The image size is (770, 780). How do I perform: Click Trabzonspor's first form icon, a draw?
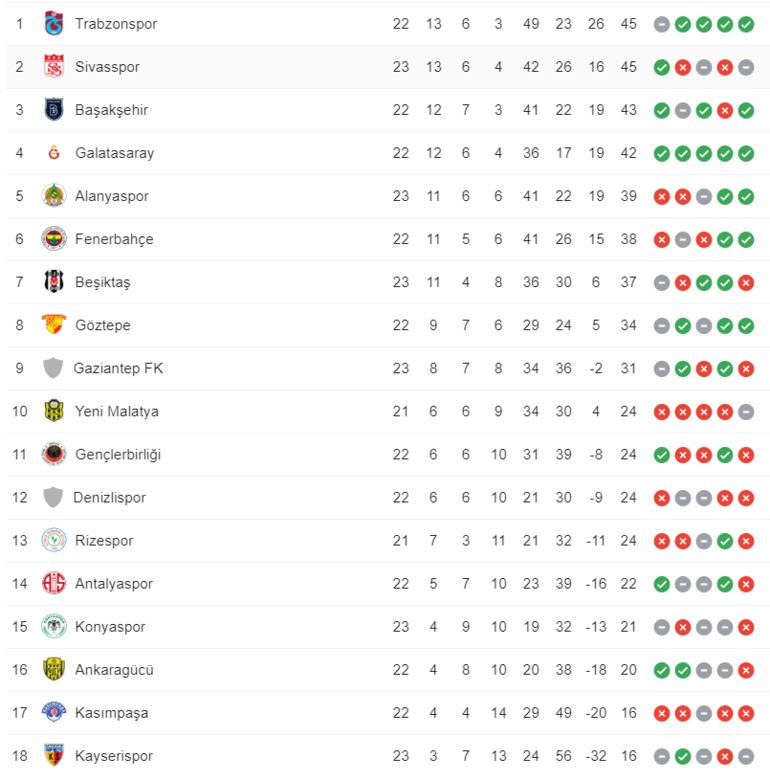point(662,24)
